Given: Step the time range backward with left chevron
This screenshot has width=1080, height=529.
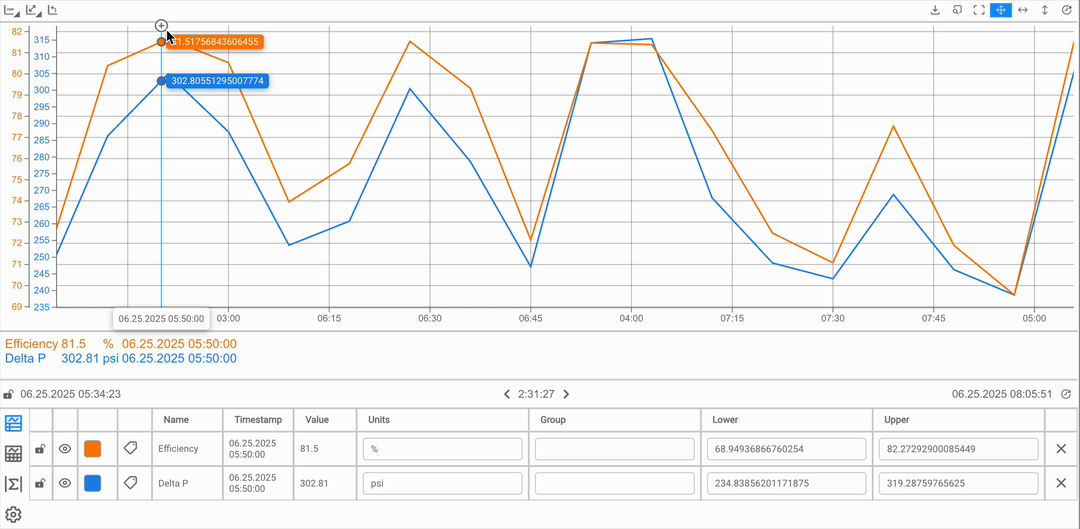Looking at the screenshot, I should pos(507,395).
